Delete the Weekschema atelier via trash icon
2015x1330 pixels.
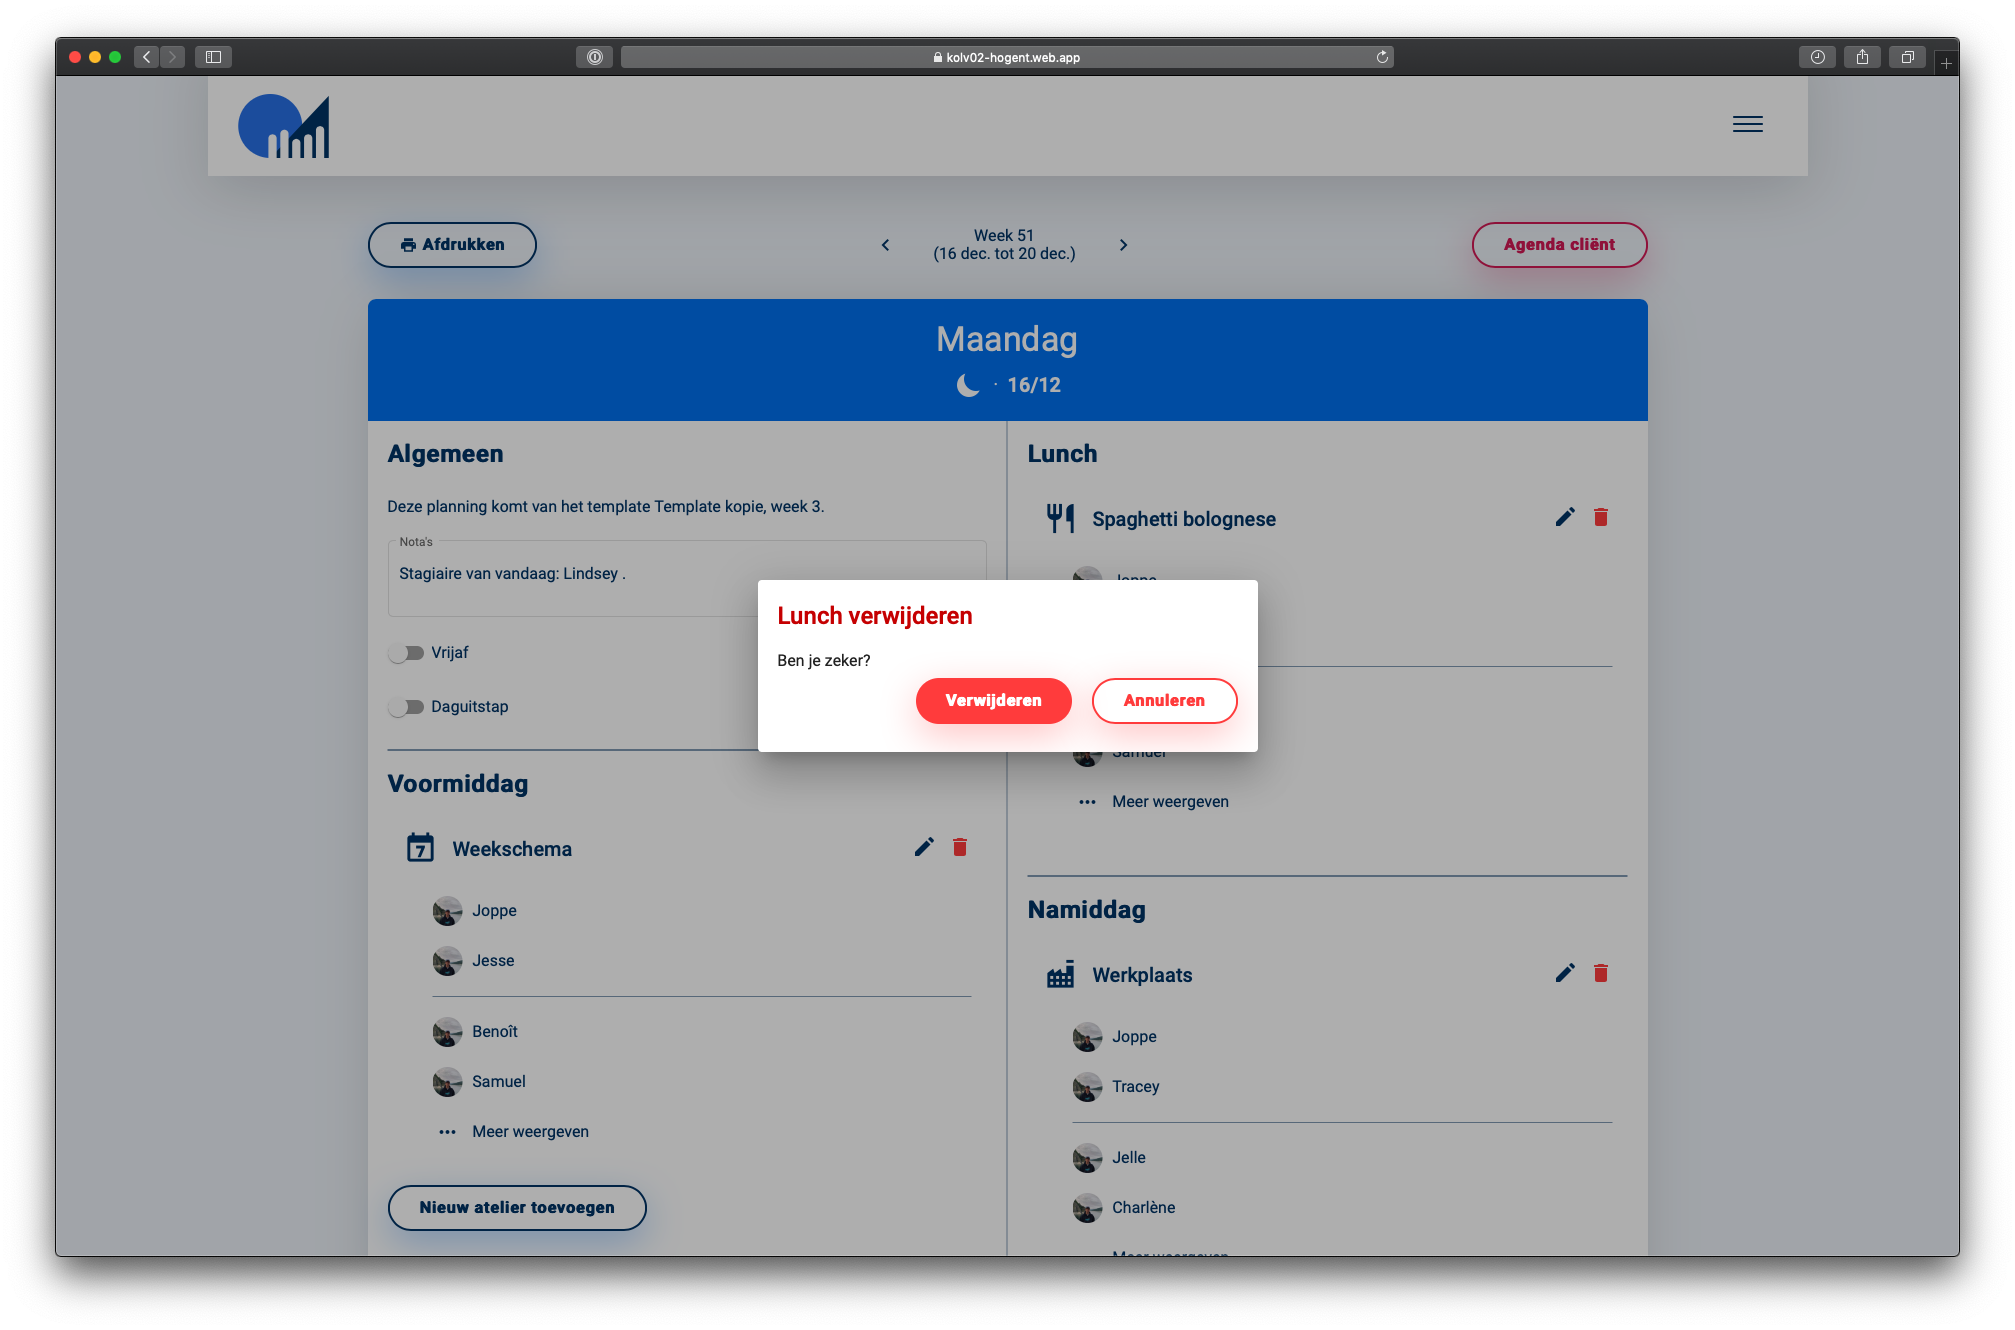point(960,847)
